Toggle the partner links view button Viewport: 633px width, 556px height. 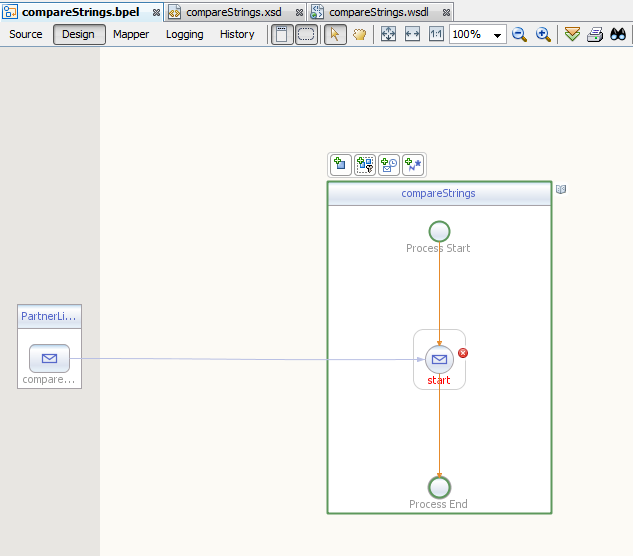[x=283, y=34]
